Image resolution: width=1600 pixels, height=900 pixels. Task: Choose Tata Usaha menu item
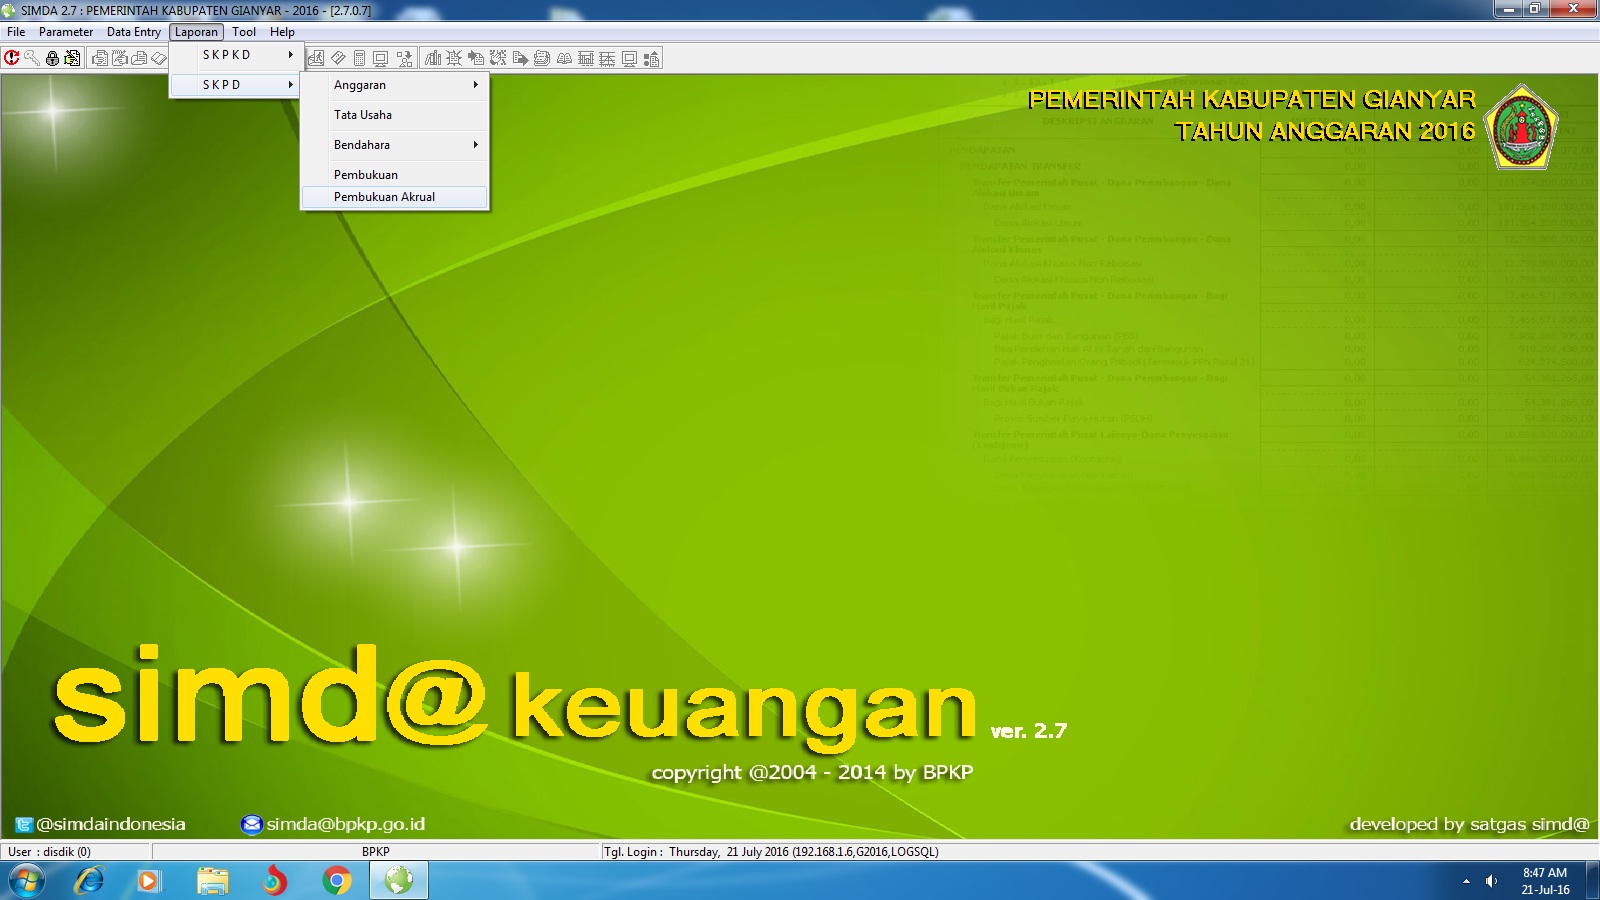pyautogui.click(x=395, y=115)
